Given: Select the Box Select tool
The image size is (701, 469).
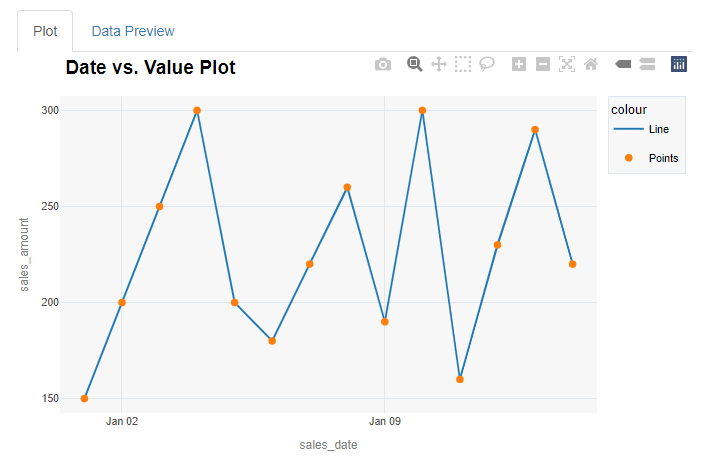Looking at the screenshot, I should 463,64.
